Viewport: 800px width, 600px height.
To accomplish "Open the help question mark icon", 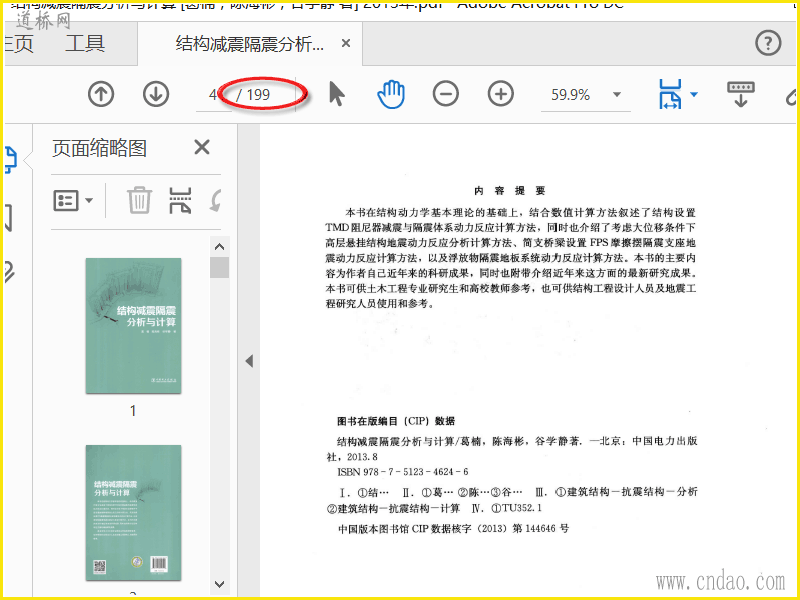I will 768,43.
